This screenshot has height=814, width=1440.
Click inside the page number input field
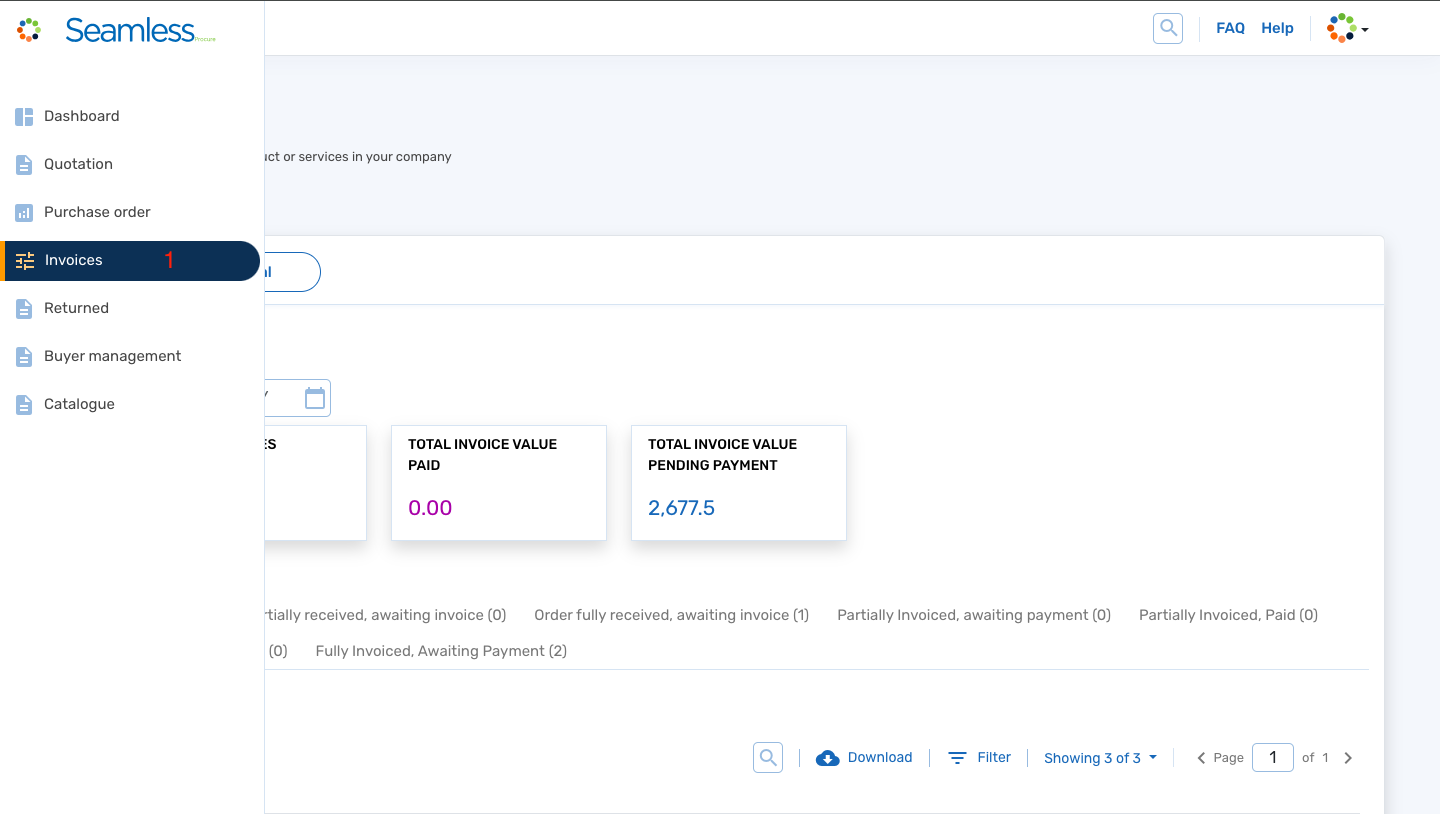click(x=1272, y=757)
